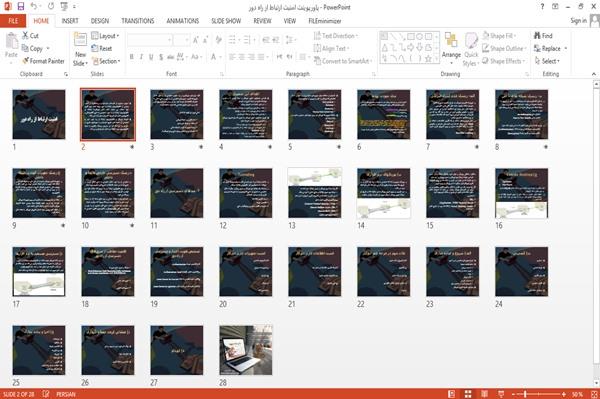
Task: Click the Reset slide button
Action: (x=102, y=49)
